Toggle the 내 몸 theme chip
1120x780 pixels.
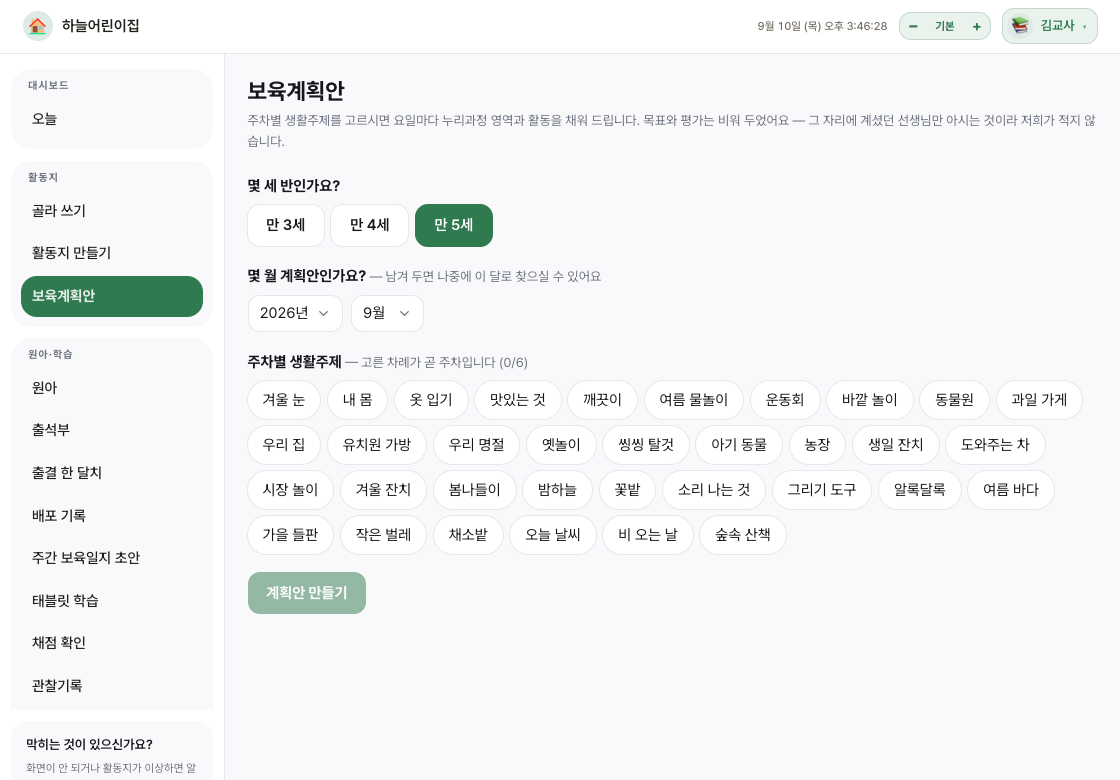[x=357, y=400]
